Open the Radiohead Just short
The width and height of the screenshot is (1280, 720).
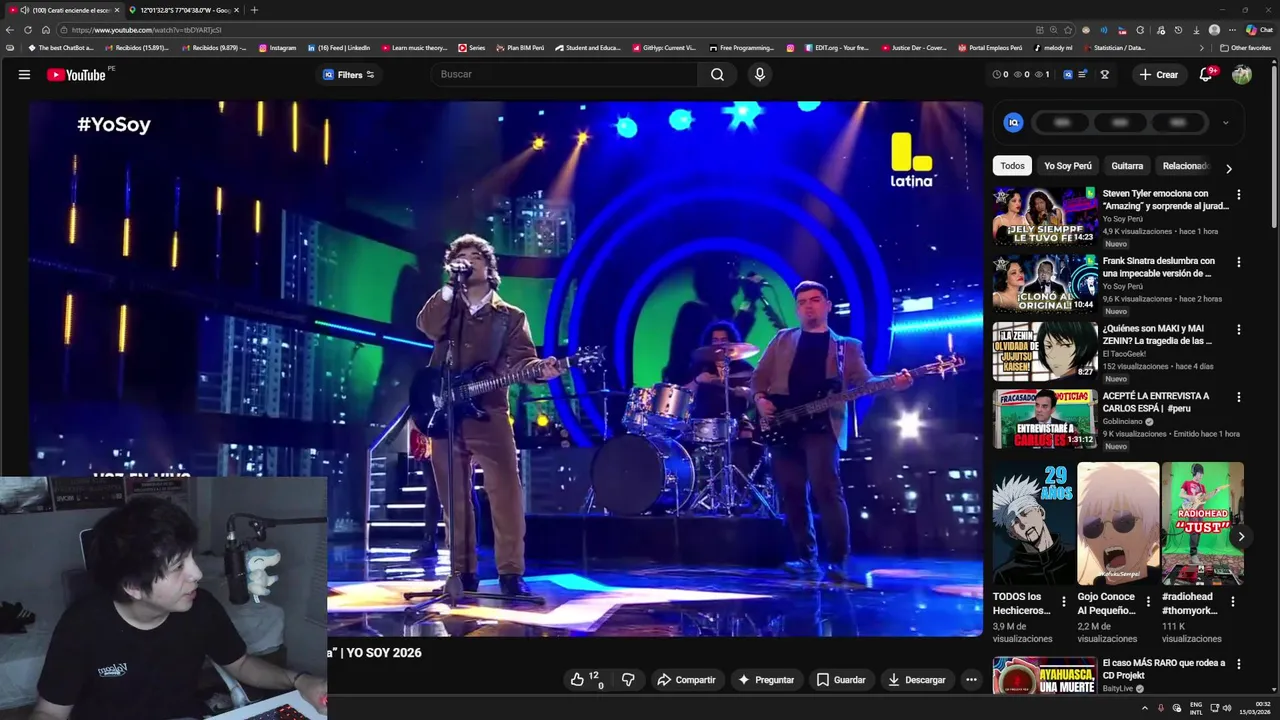pos(1203,524)
